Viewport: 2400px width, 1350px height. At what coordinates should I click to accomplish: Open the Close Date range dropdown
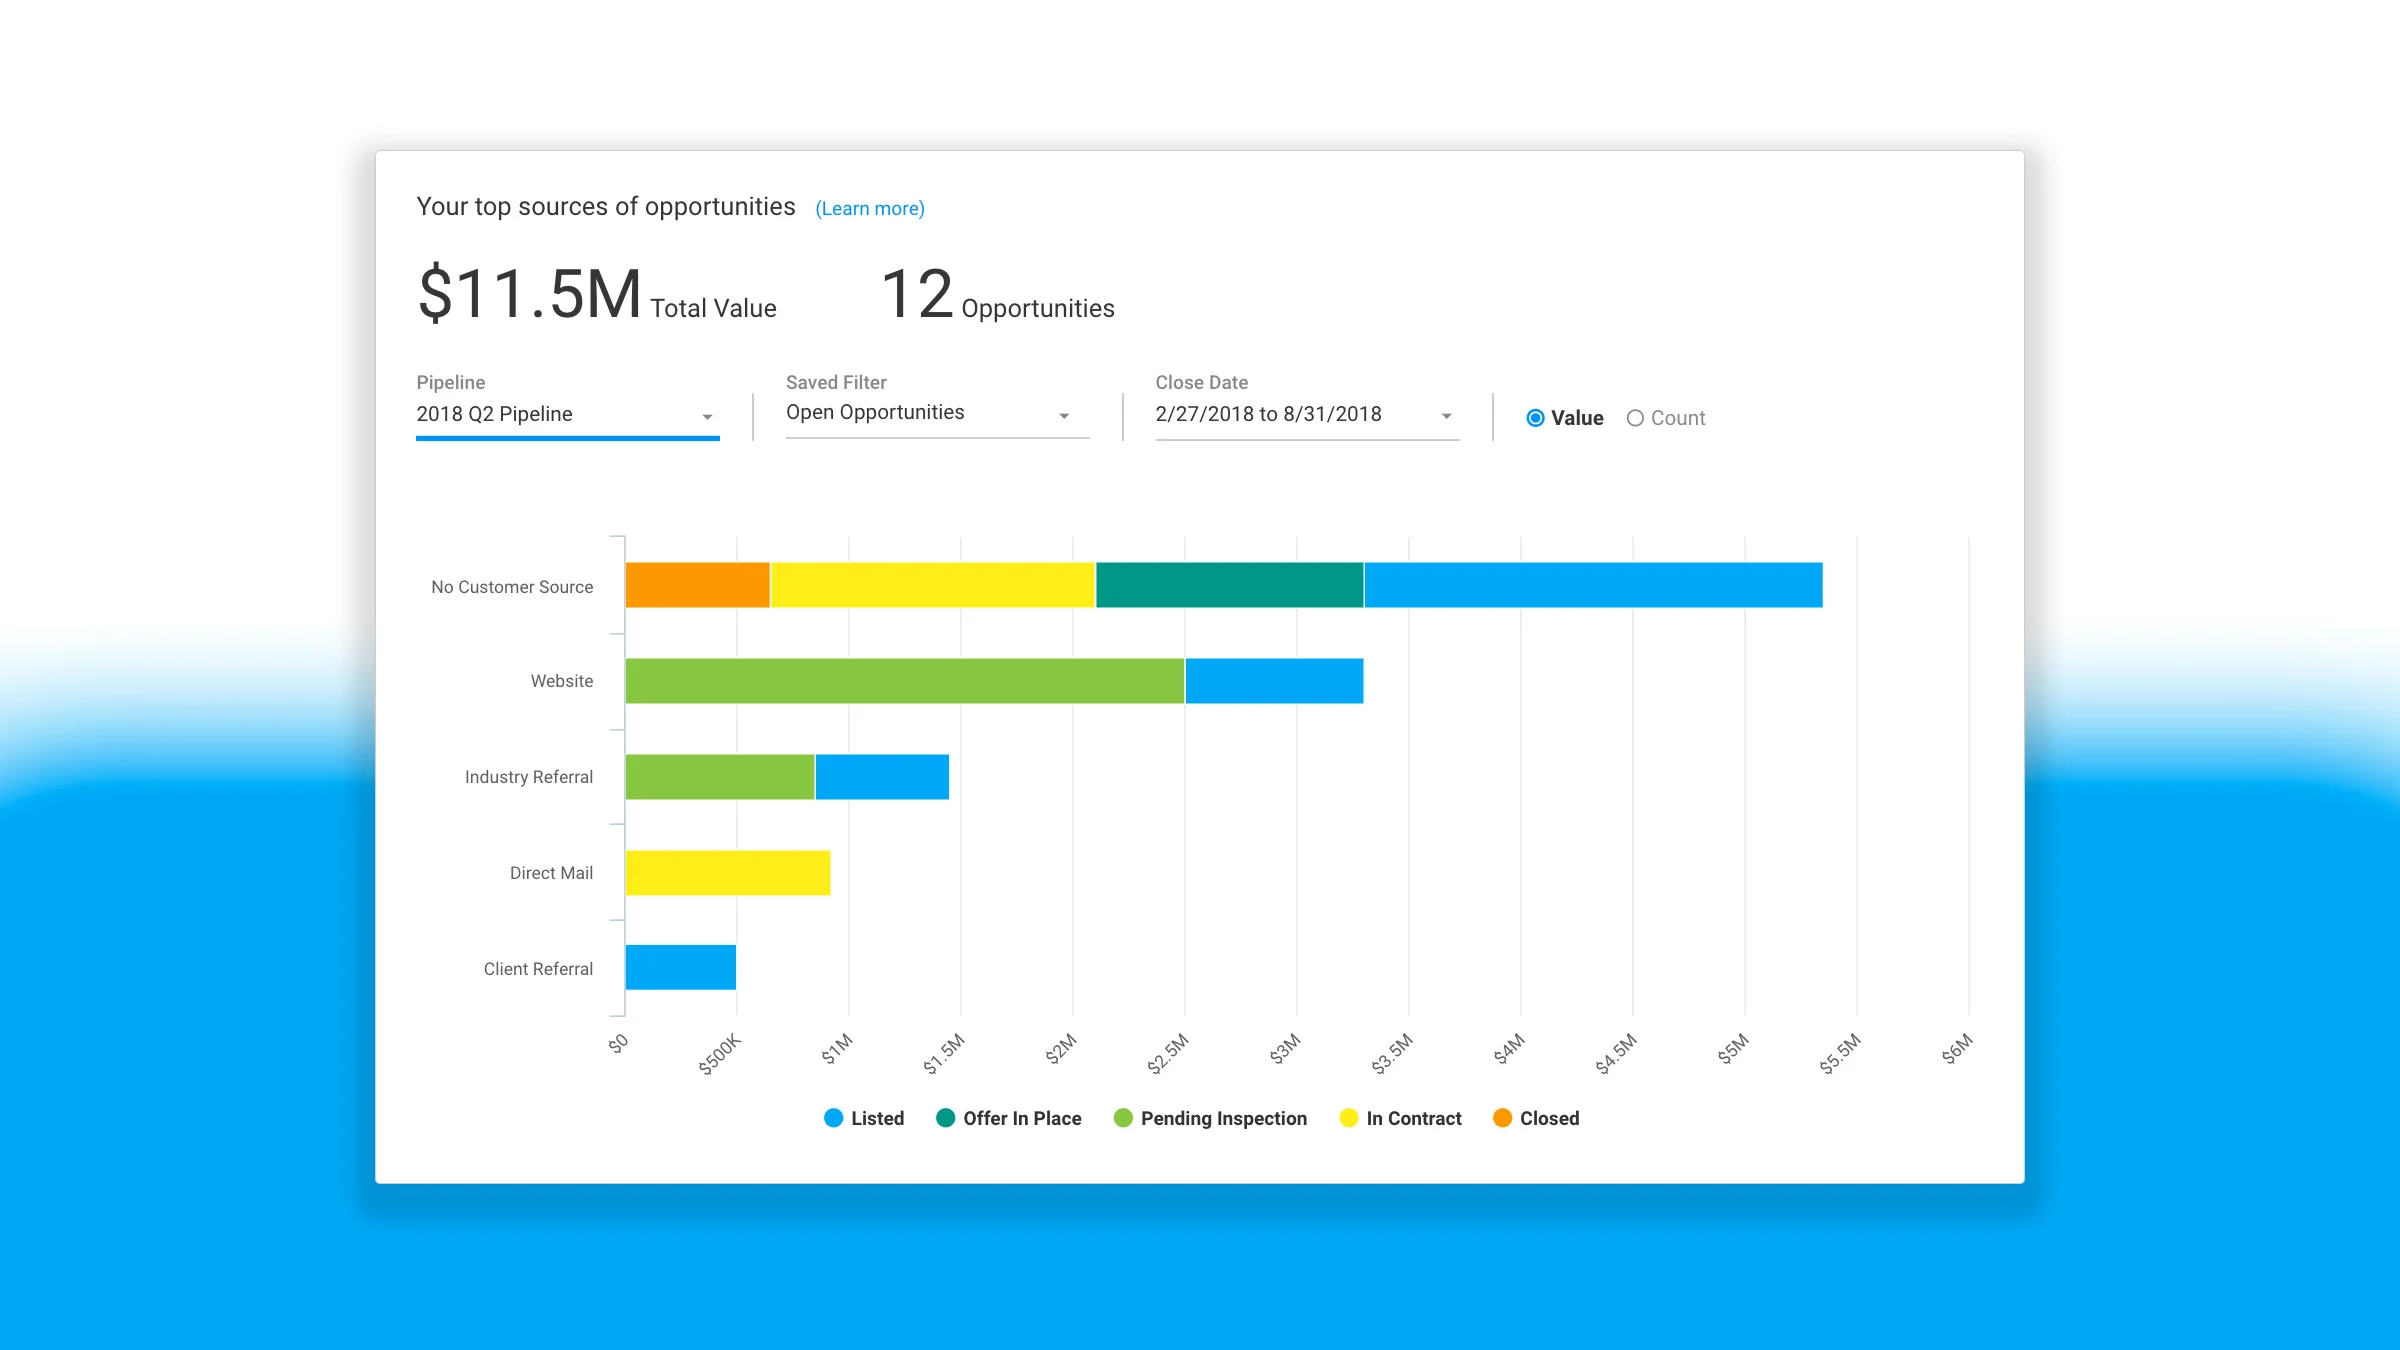pyautogui.click(x=1446, y=415)
